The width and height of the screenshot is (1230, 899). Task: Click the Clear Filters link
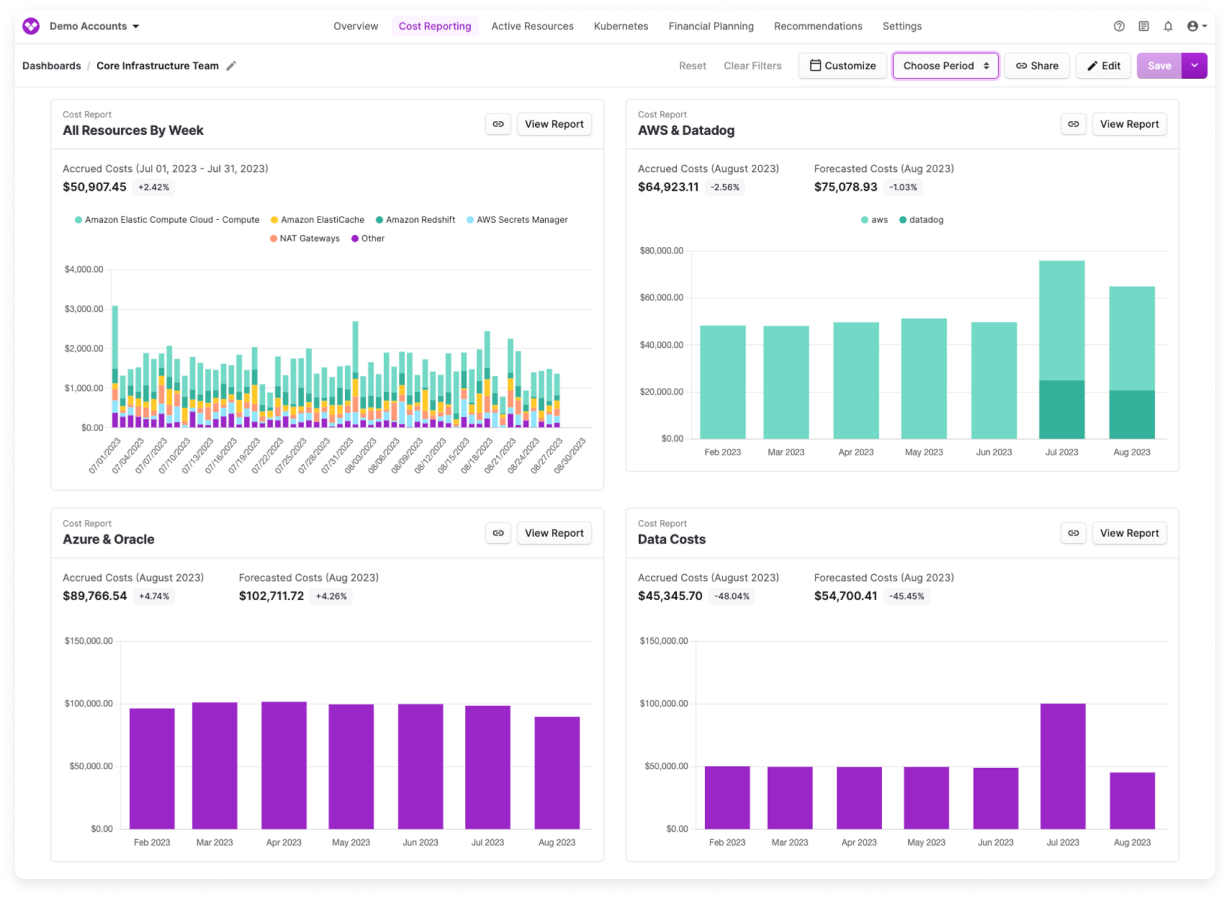(x=753, y=66)
